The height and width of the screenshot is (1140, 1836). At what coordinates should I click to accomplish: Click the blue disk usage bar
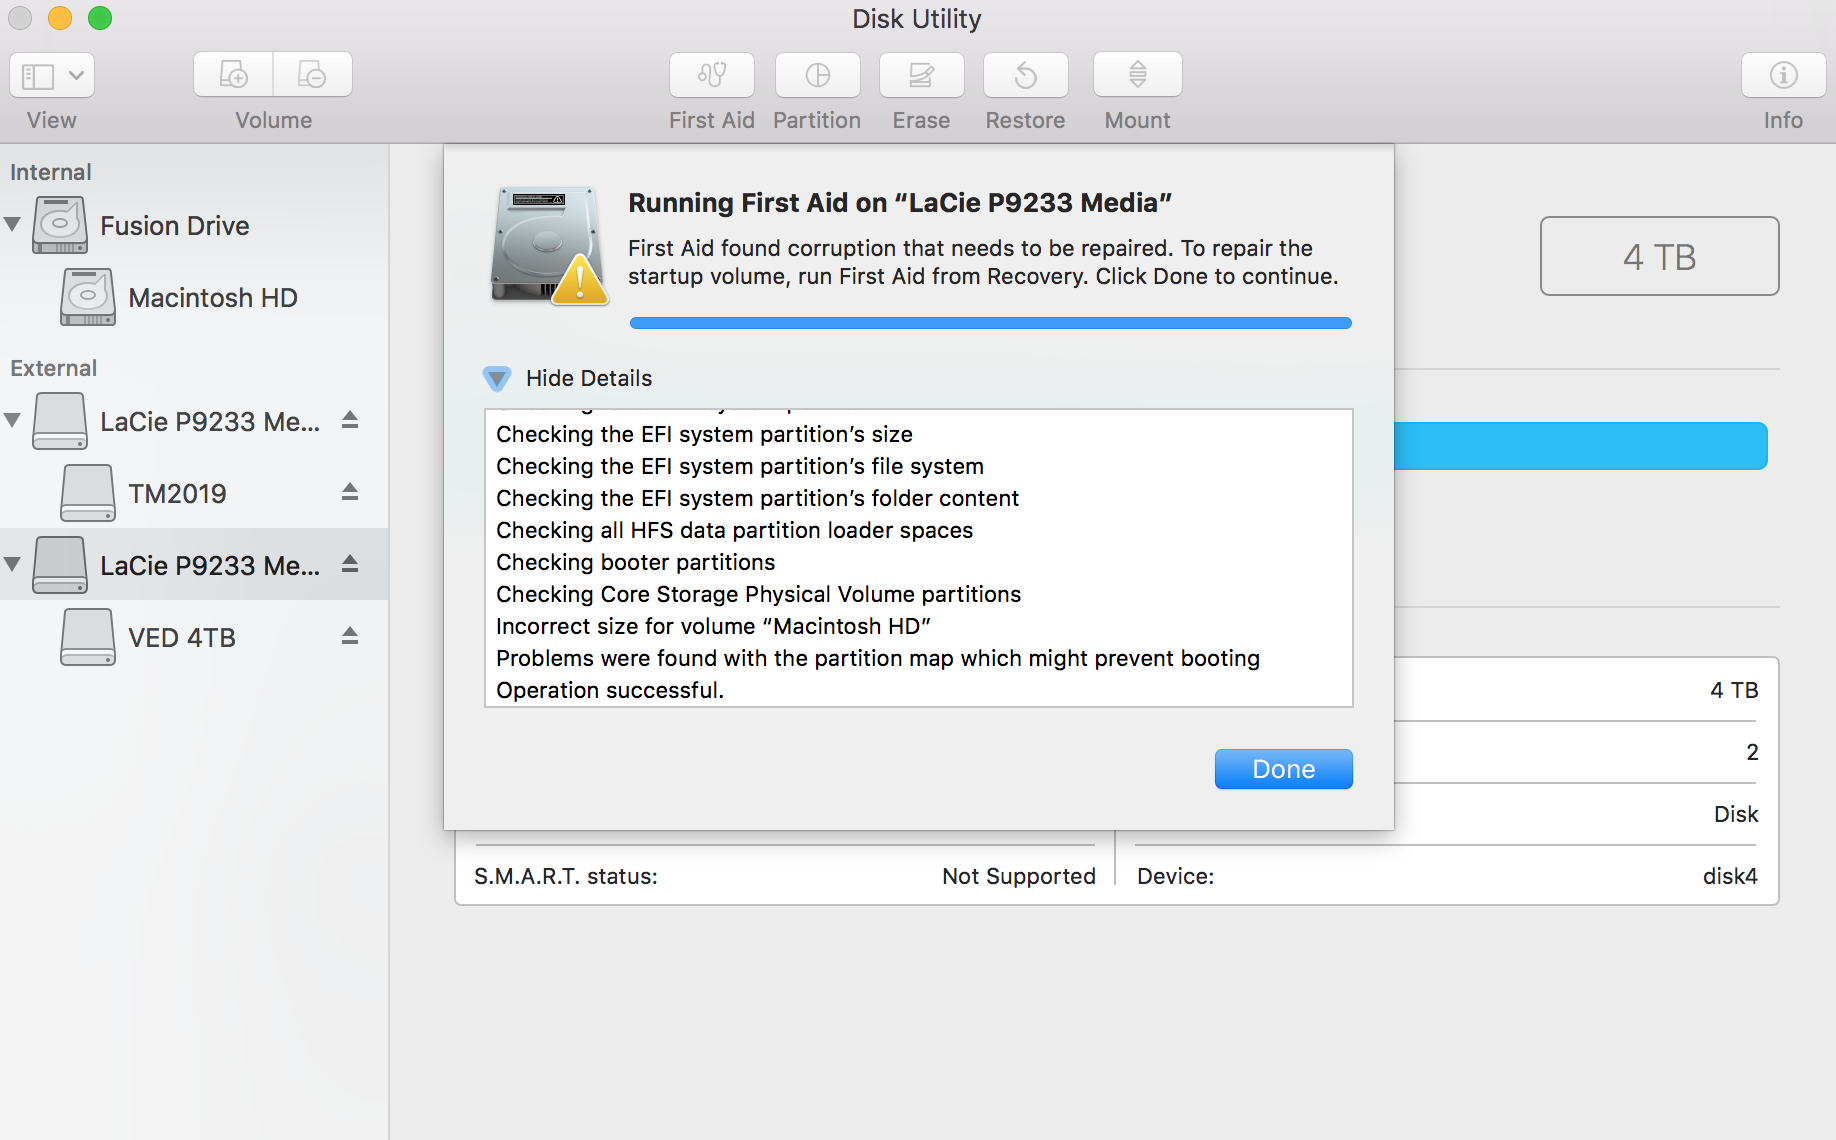click(x=1580, y=446)
